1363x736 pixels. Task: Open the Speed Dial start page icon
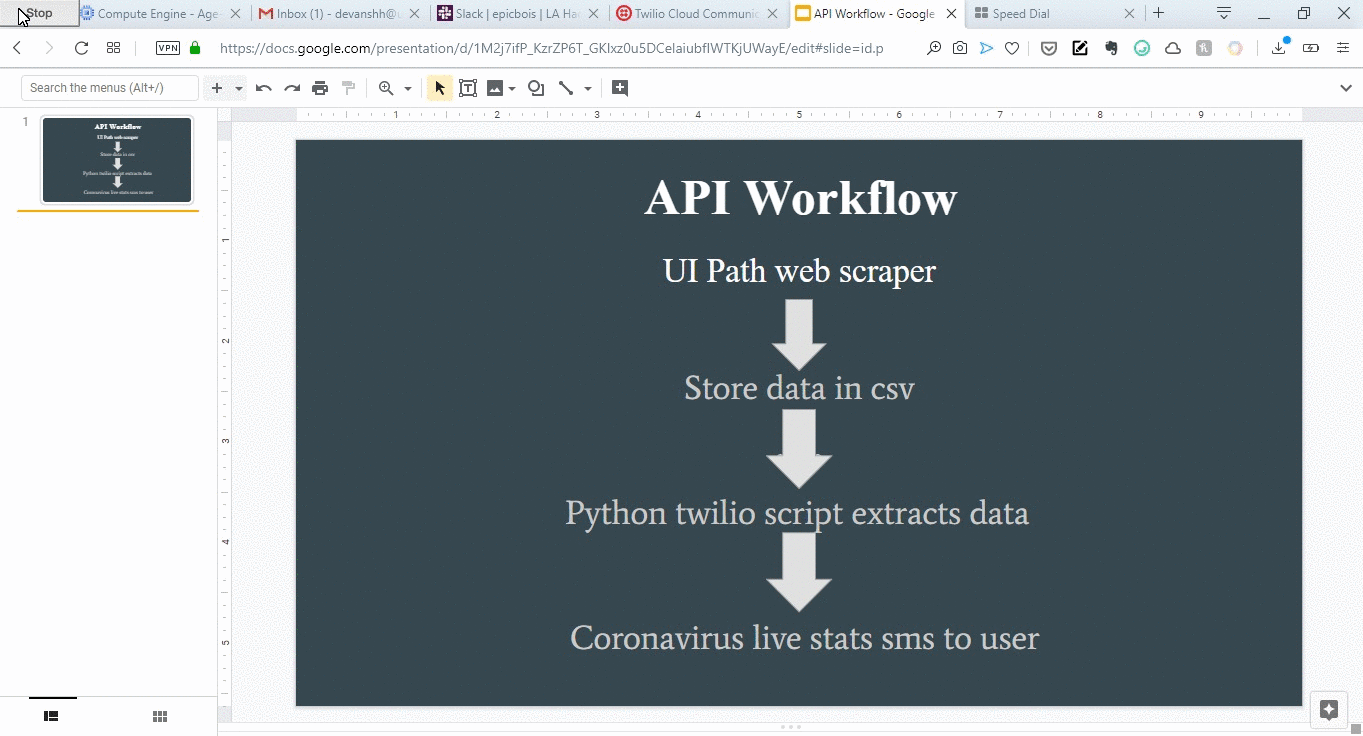[114, 48]
